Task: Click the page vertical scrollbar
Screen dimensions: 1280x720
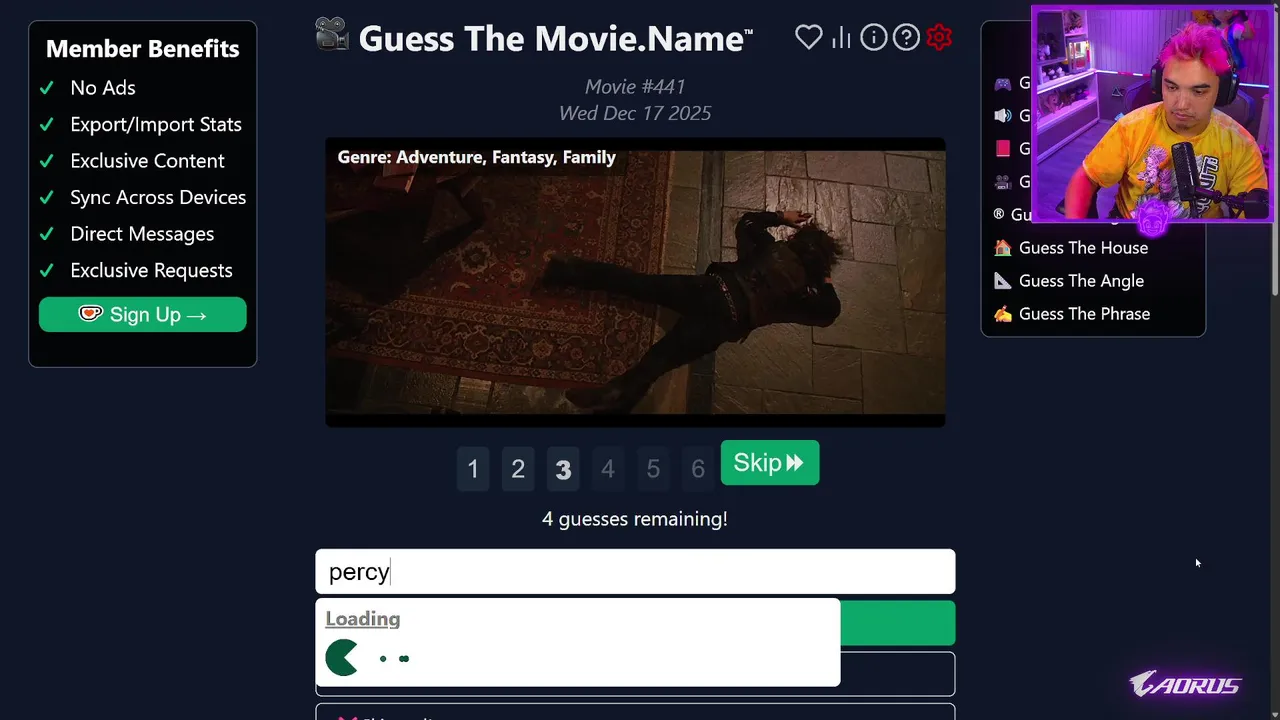Action: (x=1274, y=150)
